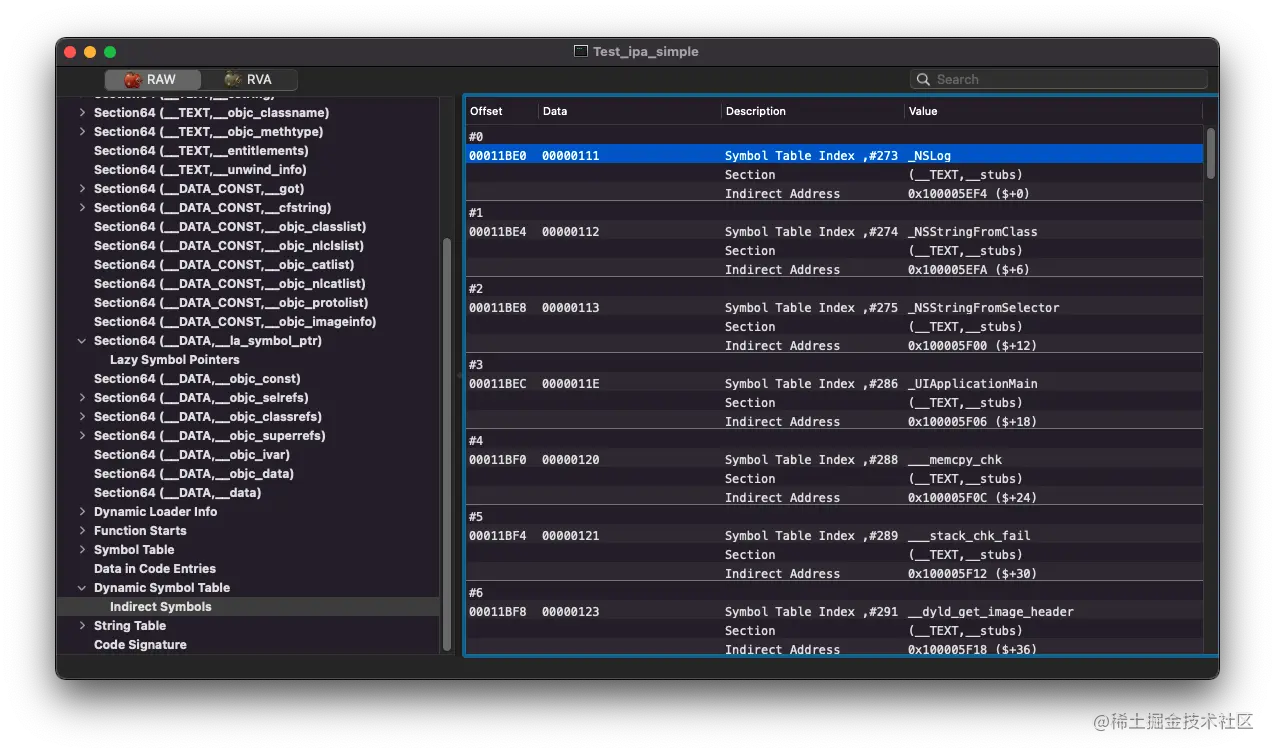1275x753 pixels.
Task: Select Section64 (__DATA,__objc_ivar) row
Action: click(x=248, y=455)
